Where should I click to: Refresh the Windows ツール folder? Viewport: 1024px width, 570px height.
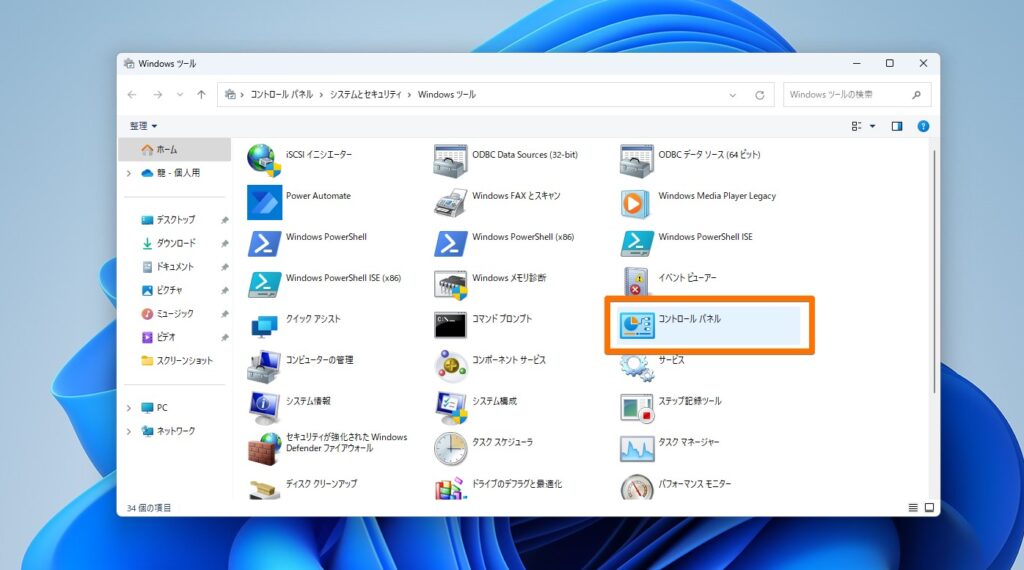pyautogui.click(x=760, y=95)
